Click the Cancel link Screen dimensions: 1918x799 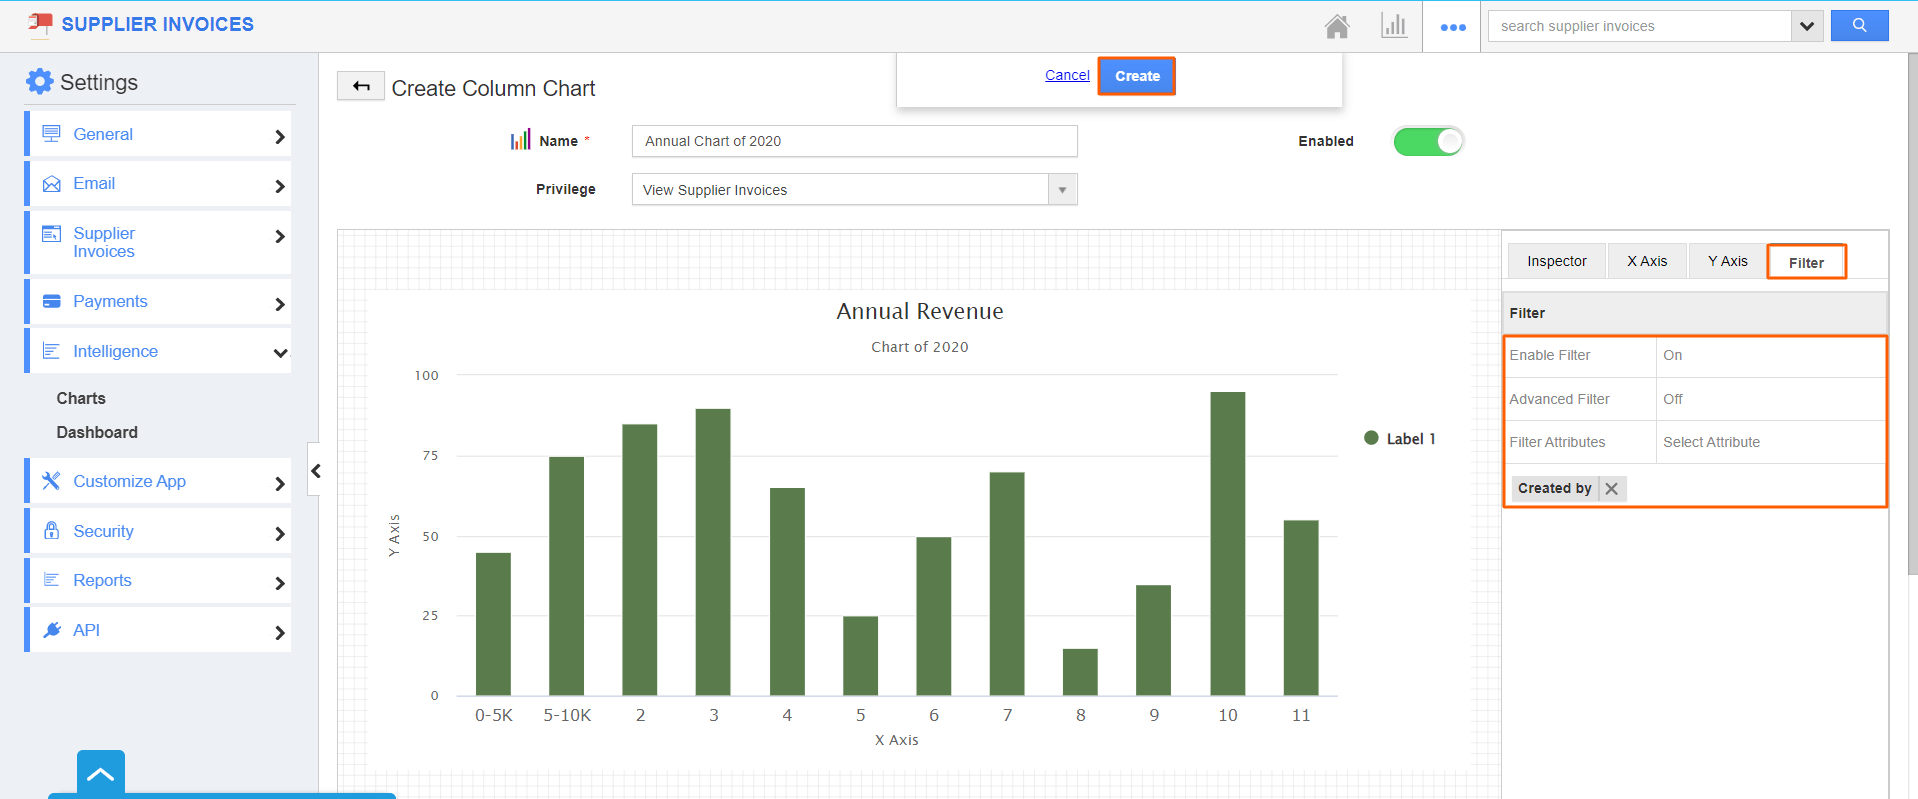point(1067,75)
